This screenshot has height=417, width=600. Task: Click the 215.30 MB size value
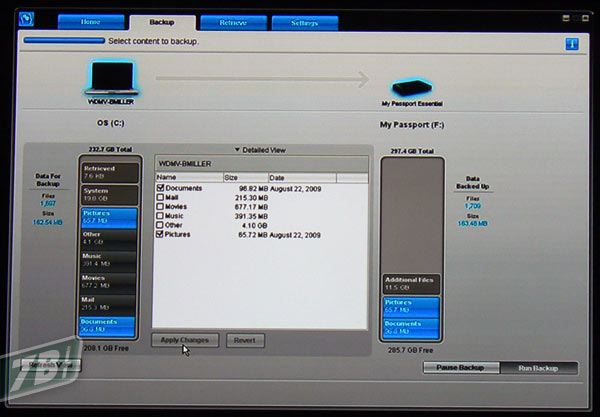251,198
